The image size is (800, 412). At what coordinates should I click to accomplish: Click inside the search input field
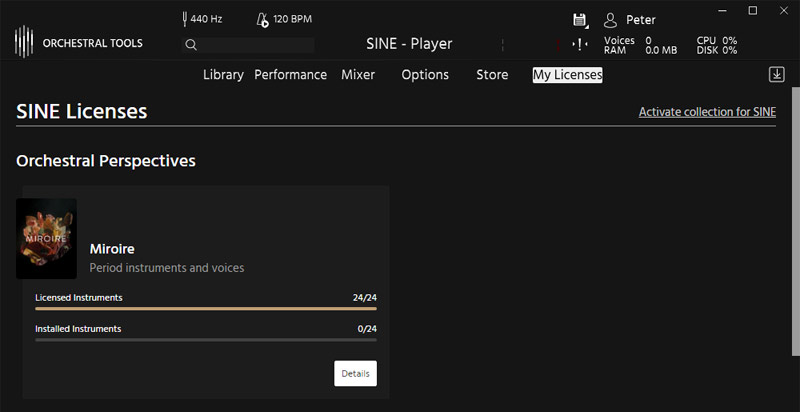(248, 45)
